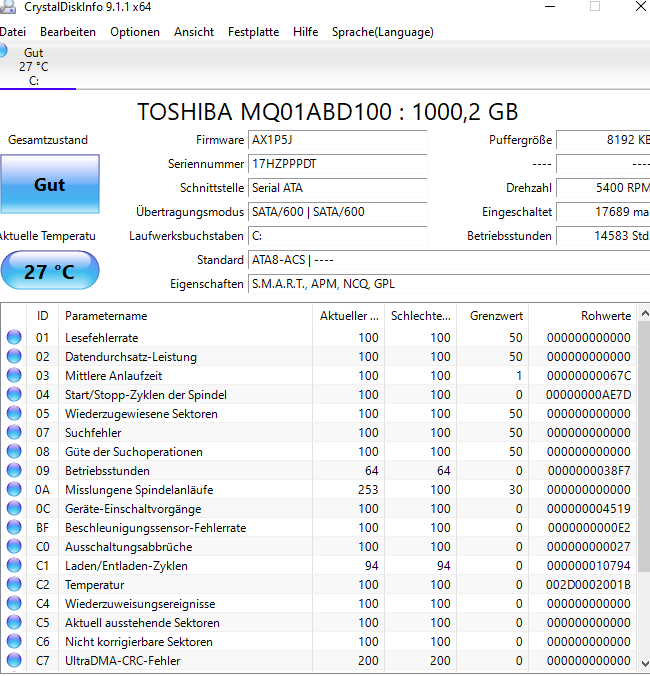650x676 pixels.
Task: Click the status icon for Laden/Entladen-Zyklen
Action: [14, 565]
